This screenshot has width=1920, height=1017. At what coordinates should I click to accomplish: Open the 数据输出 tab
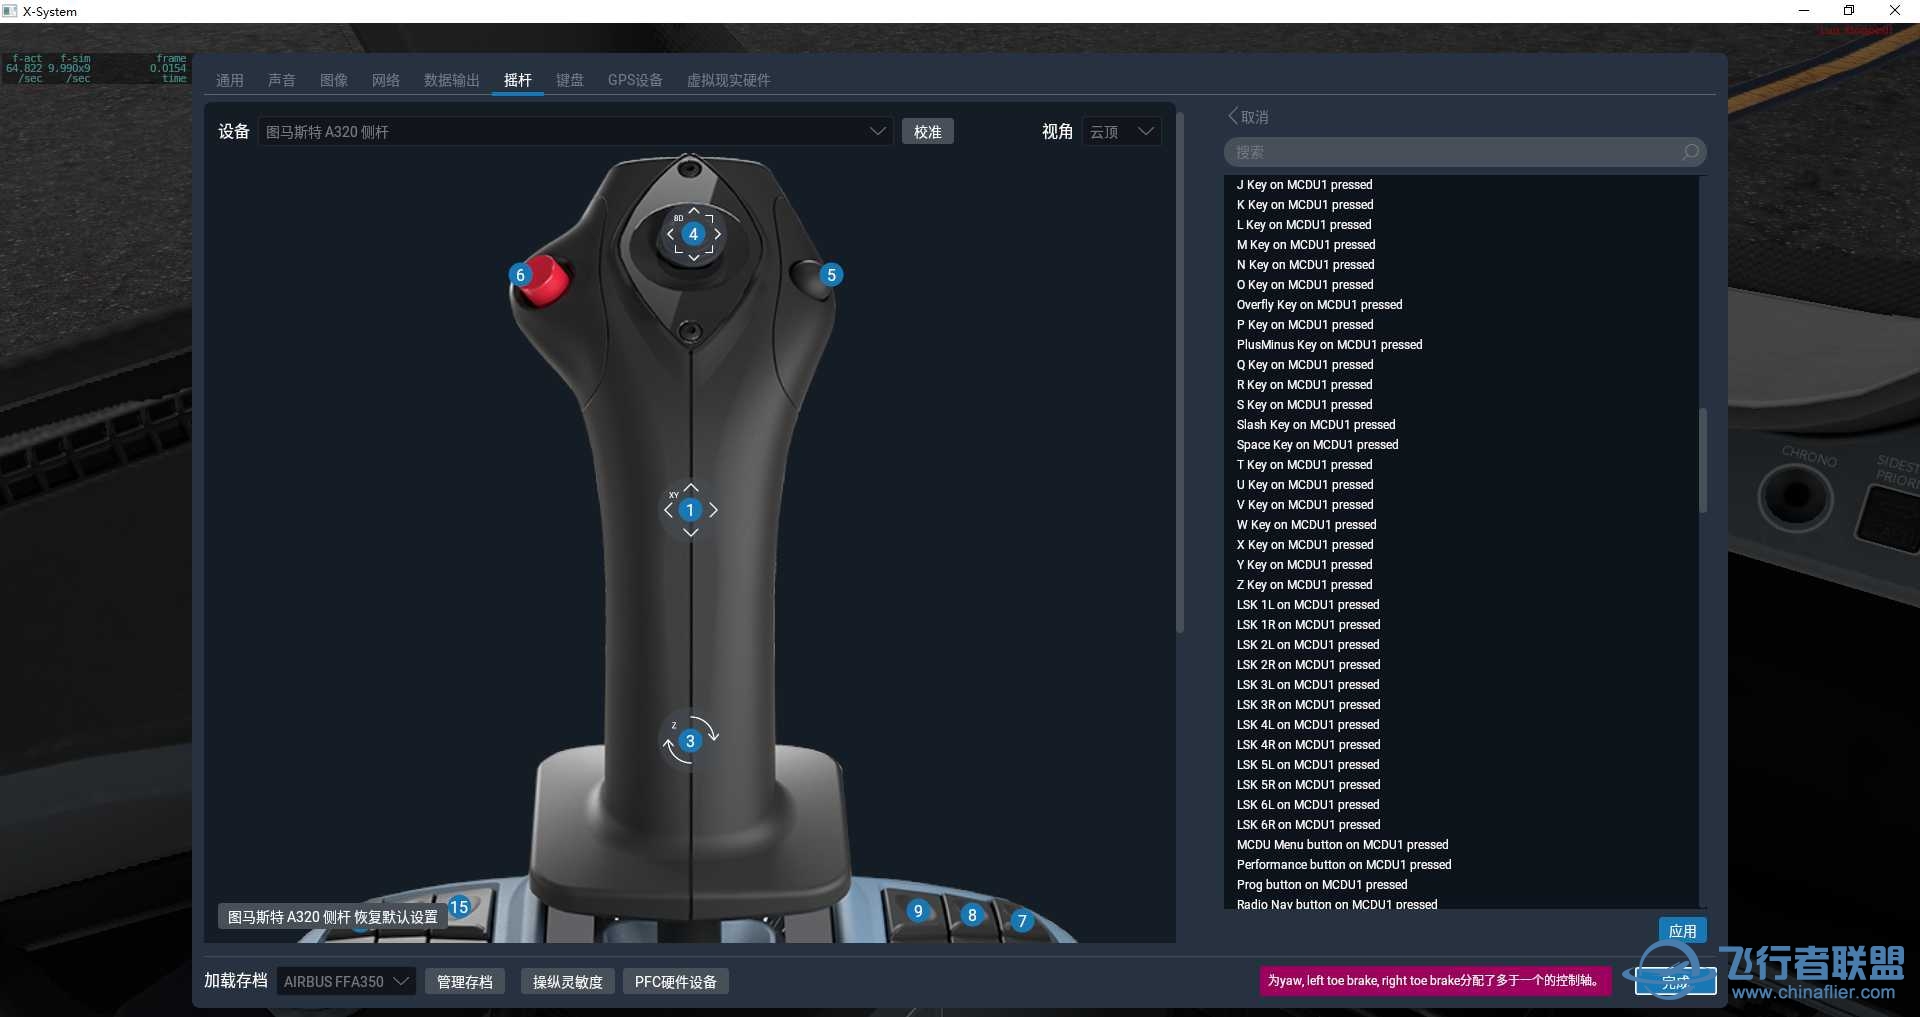click(x=451, y=80)
